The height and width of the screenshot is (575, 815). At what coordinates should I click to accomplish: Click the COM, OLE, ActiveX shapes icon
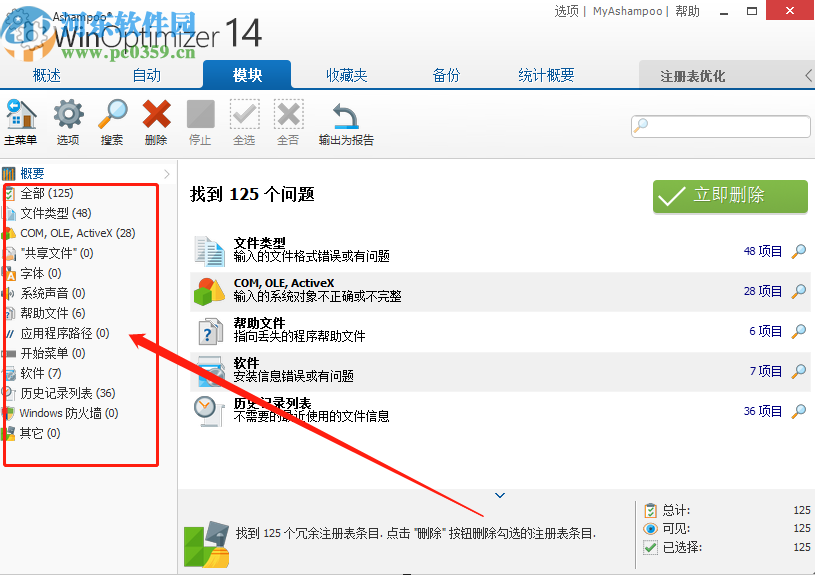click(209, 291)
